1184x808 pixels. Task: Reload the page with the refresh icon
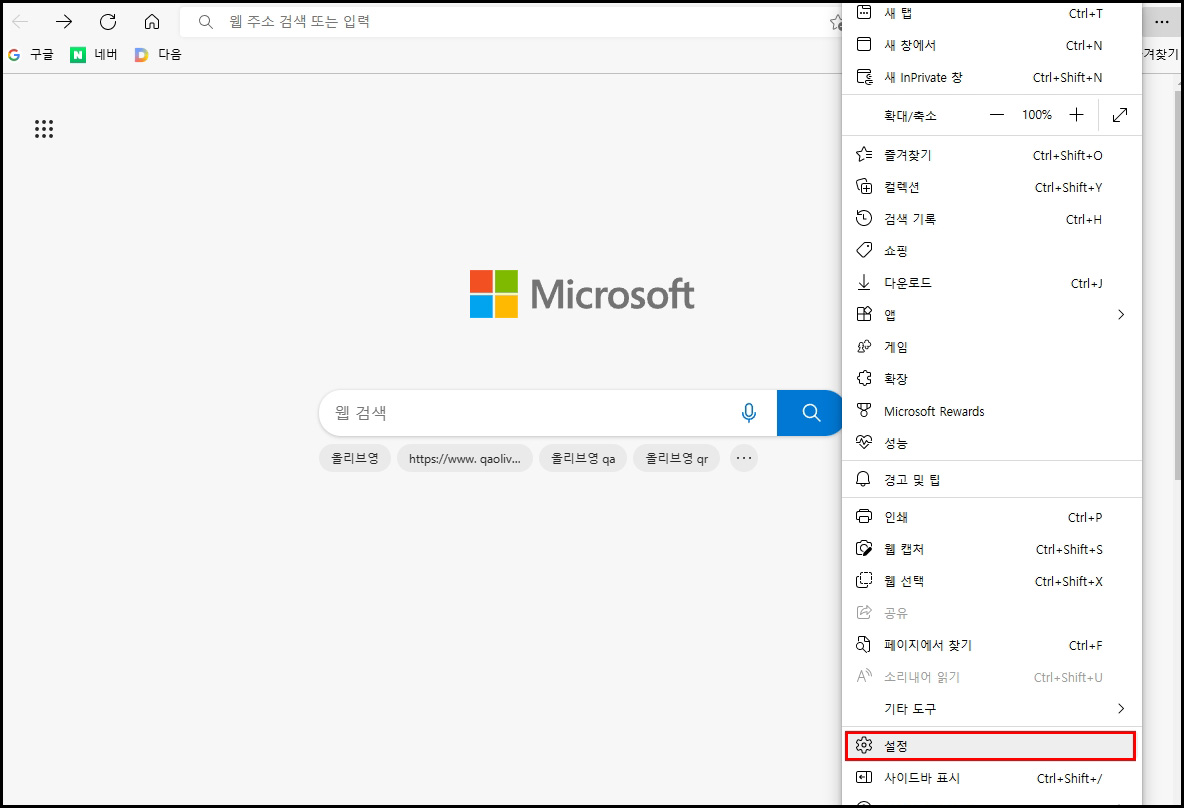click(108, 22)
